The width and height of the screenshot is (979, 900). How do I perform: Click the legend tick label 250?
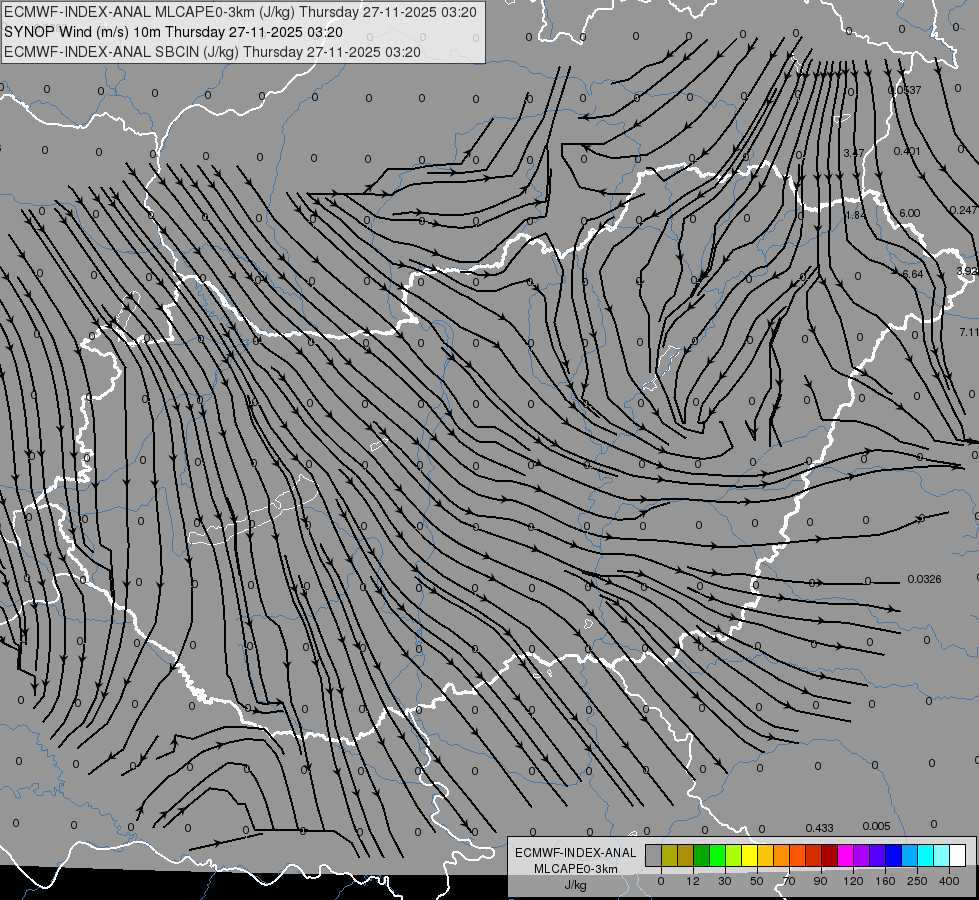tap(917, 881)
